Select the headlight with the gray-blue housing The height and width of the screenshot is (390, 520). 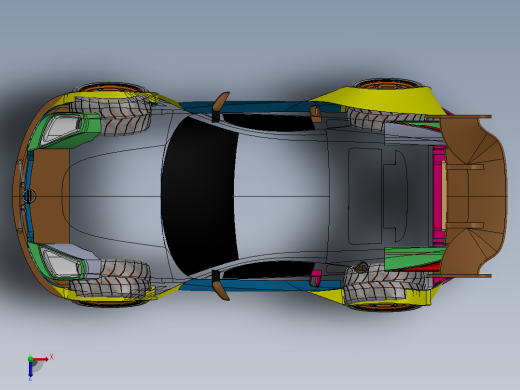65,261
